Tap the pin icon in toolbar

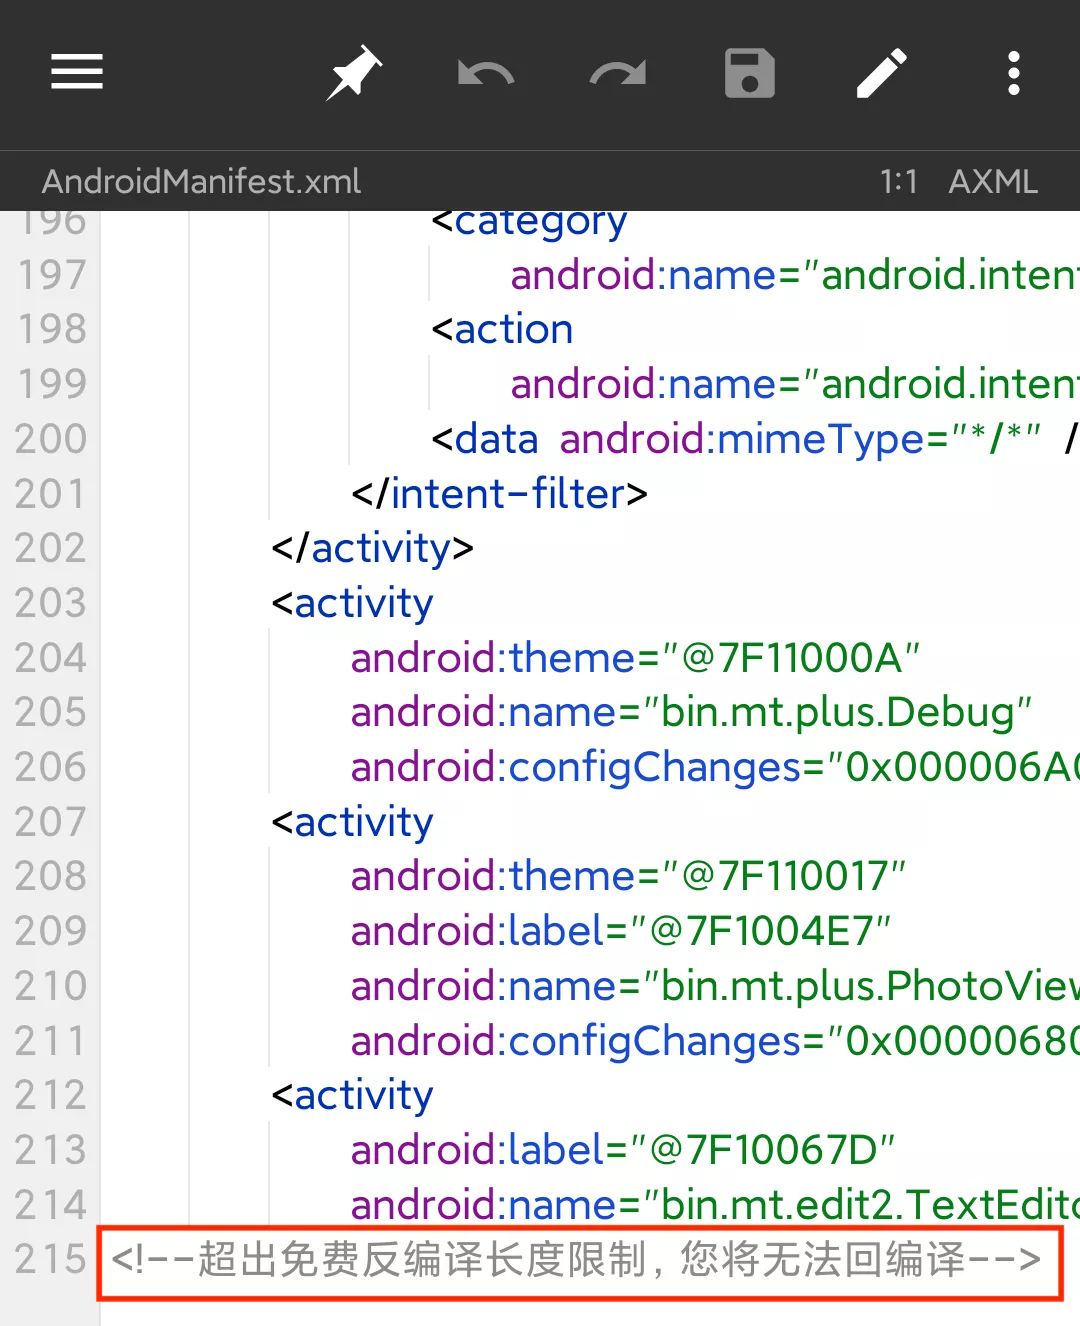pyautogui.click(x=354, y=73)
